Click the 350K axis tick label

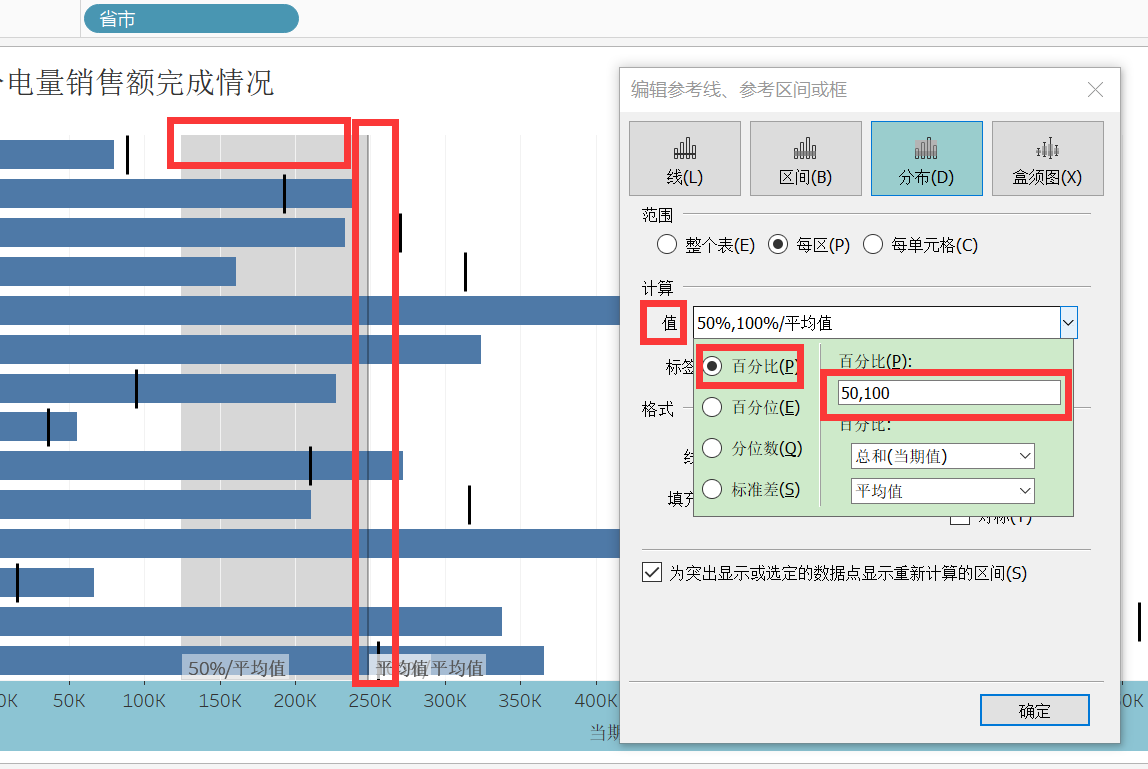pyautogui.click(x=521, y=701)
